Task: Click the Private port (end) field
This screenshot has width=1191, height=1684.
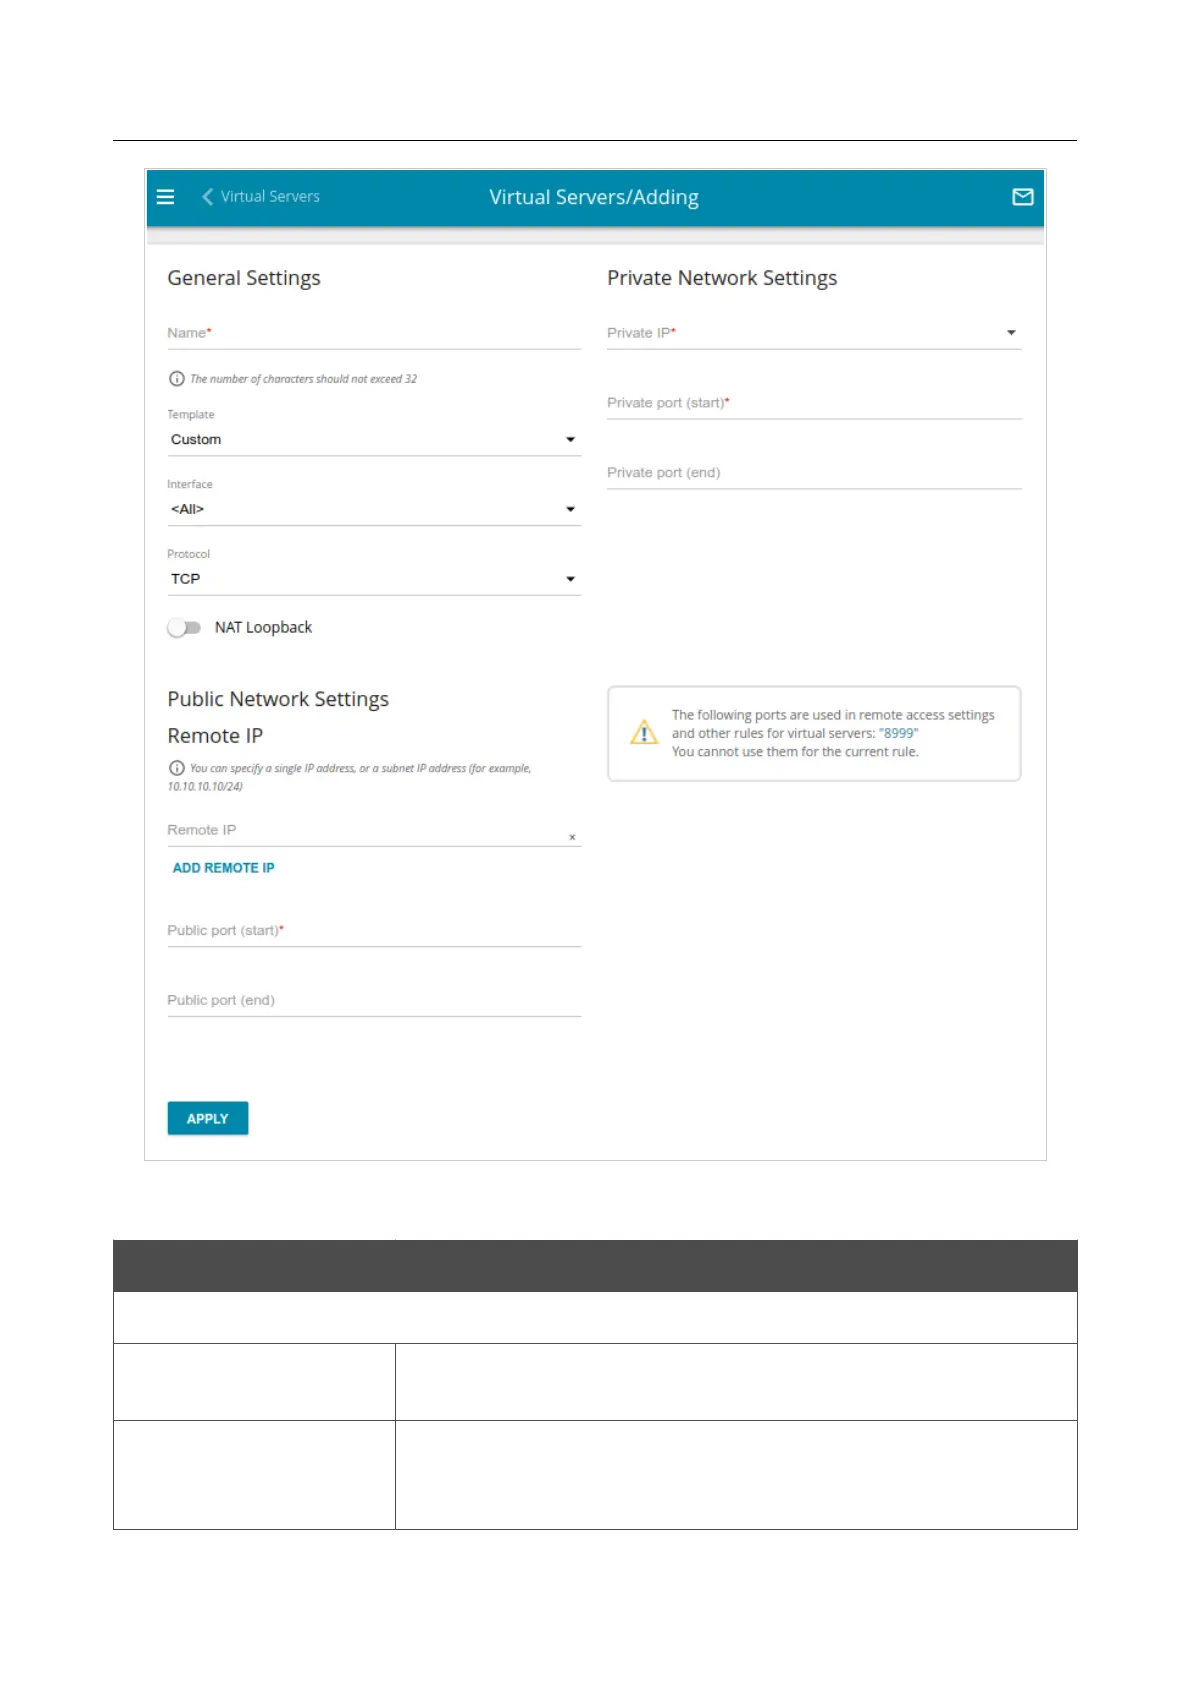Action: coord(813,473)
